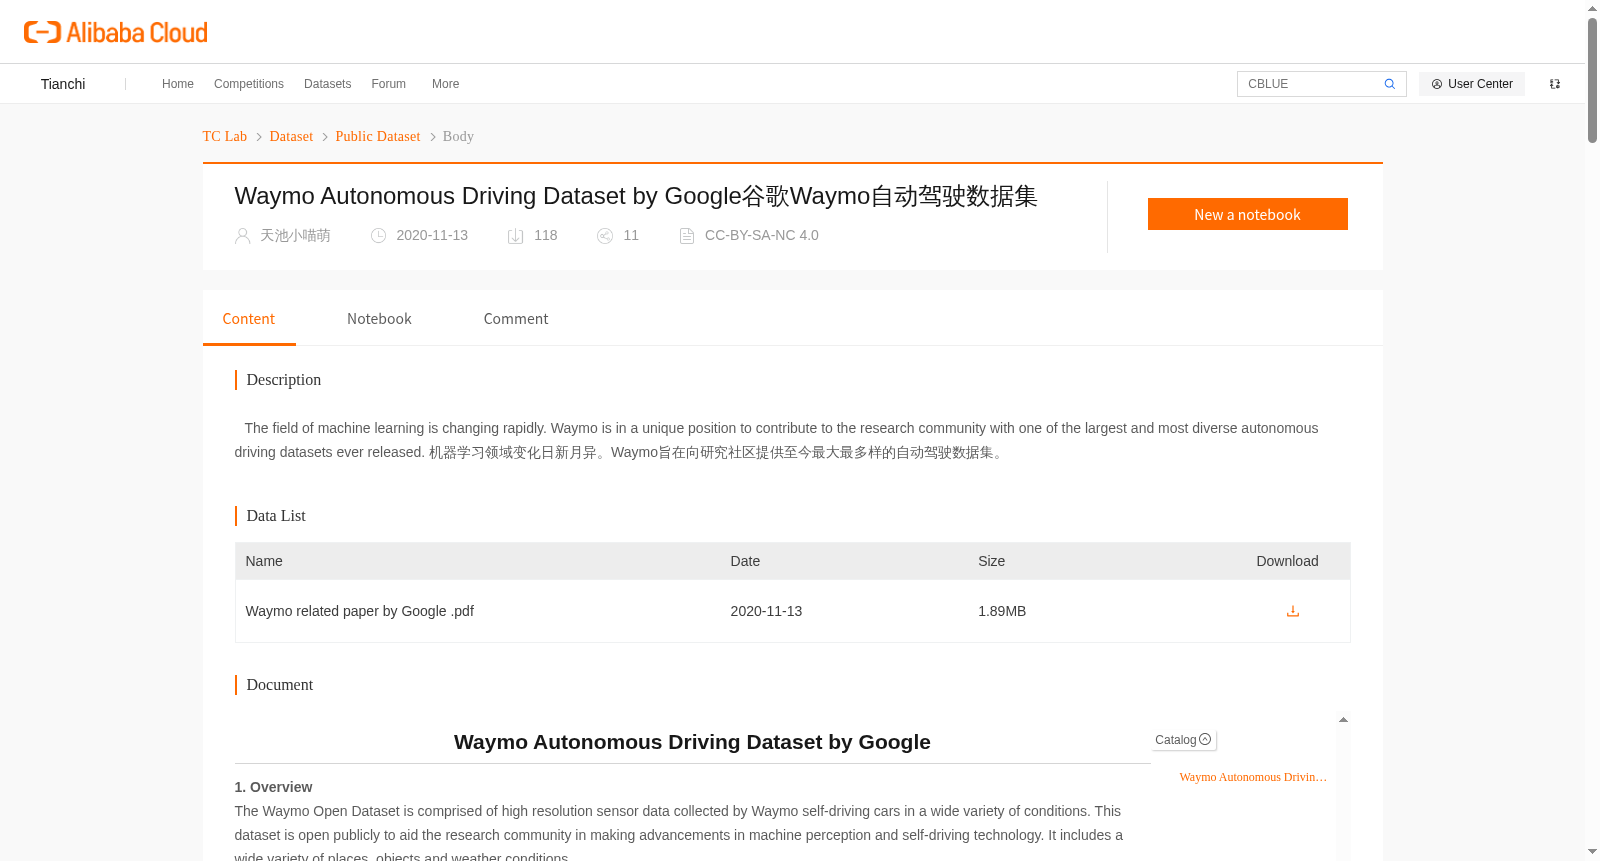Click the page scrollbar down arrow
Screen dimensions: 1600x861
1592,852
